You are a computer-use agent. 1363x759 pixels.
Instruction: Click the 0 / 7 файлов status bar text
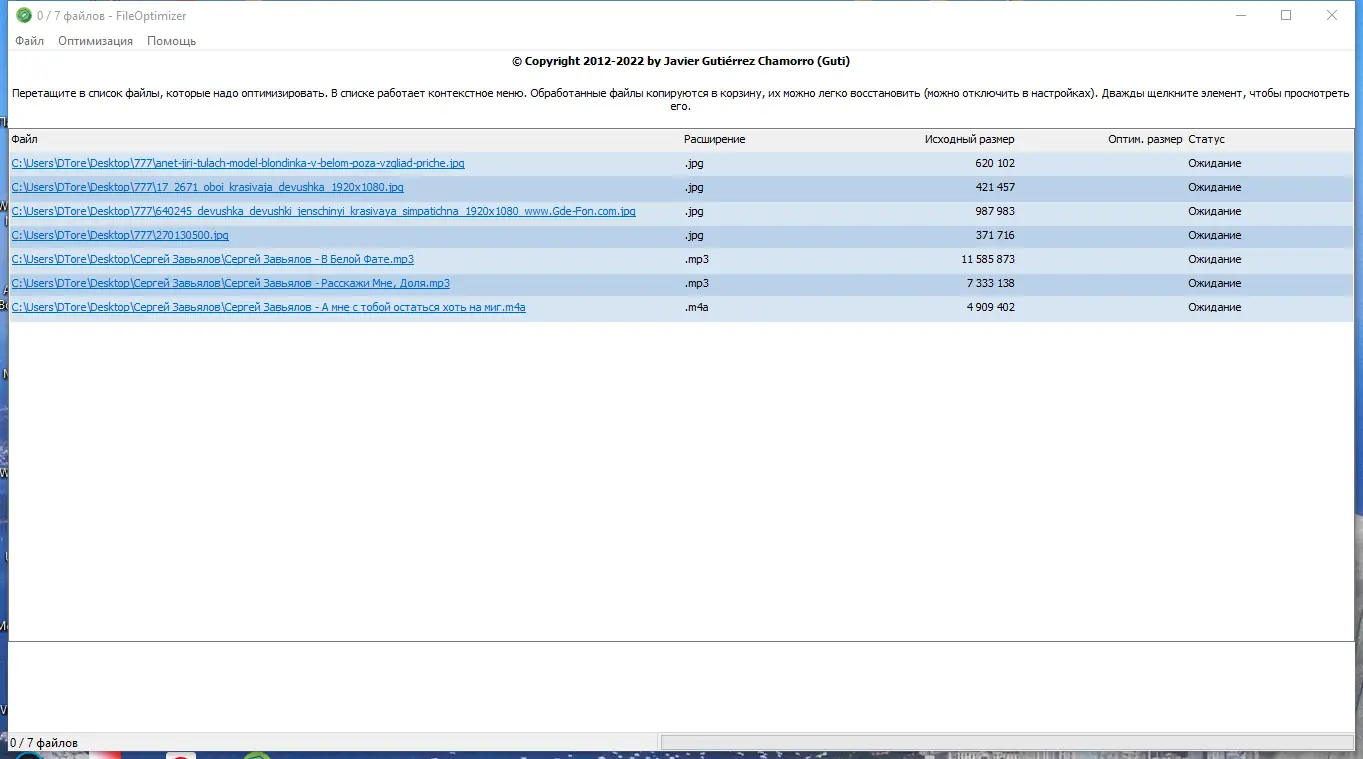click(43, 743)
